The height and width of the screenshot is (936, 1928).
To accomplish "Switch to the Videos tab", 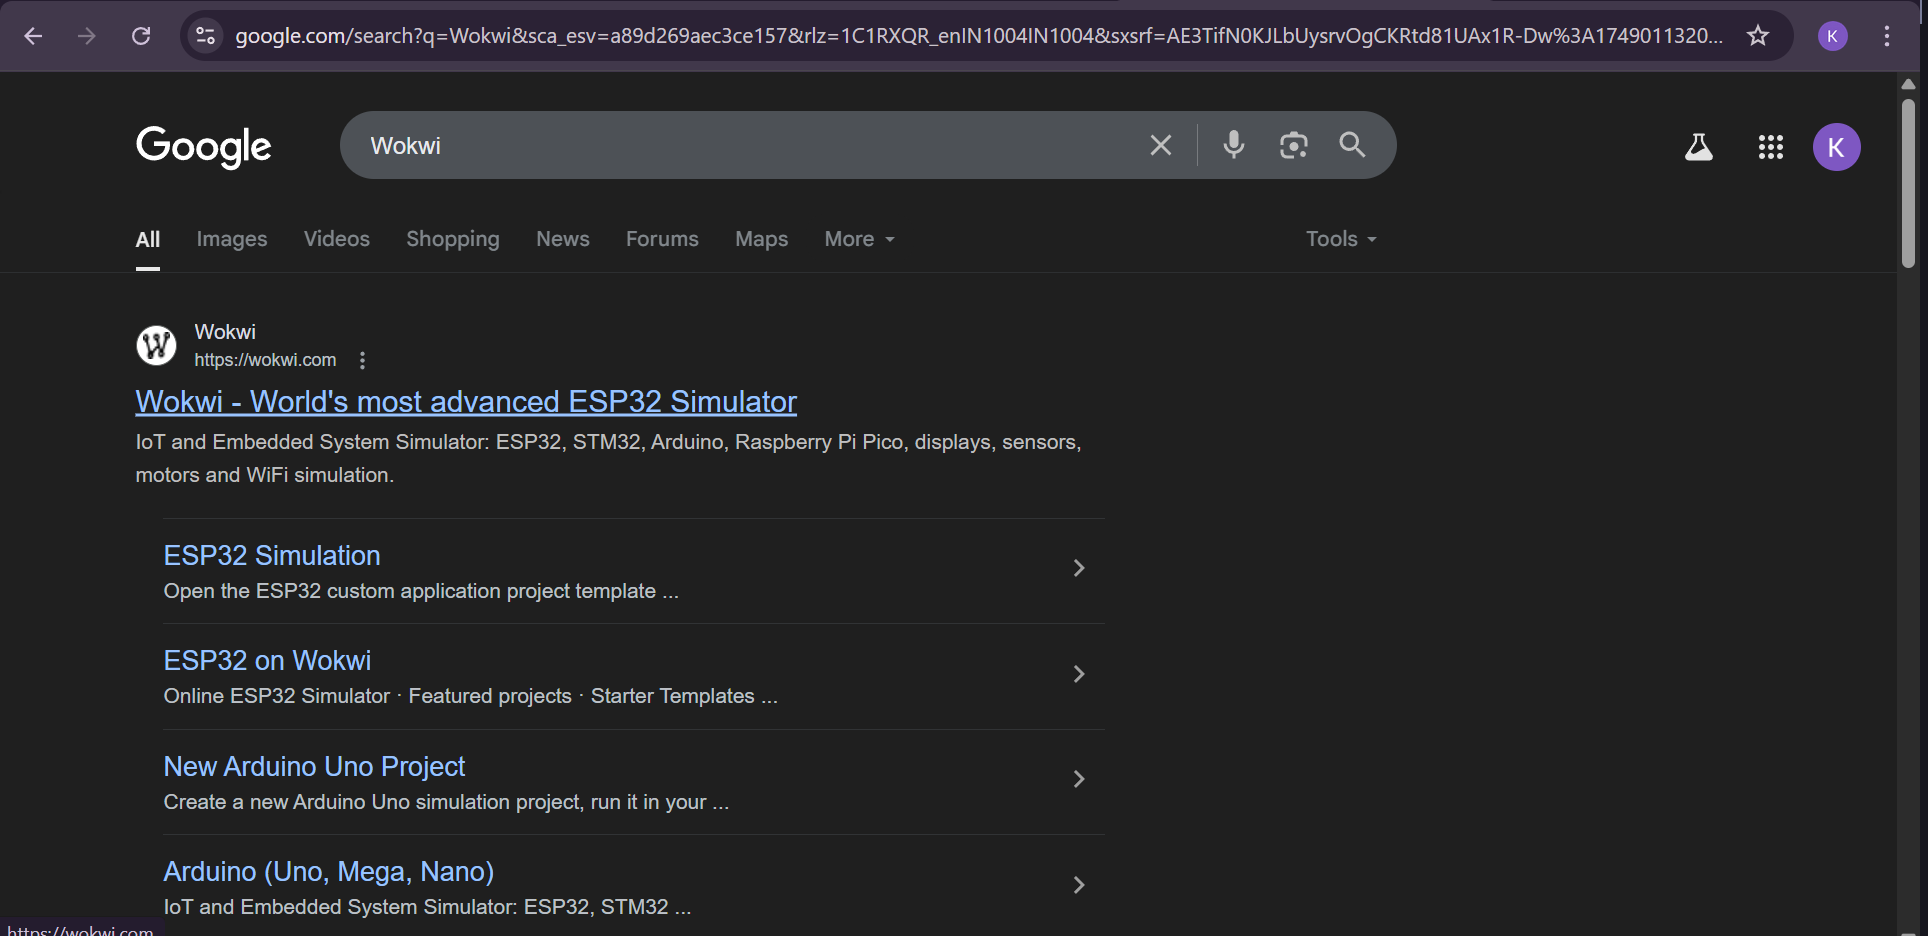I will pos(337,239).
